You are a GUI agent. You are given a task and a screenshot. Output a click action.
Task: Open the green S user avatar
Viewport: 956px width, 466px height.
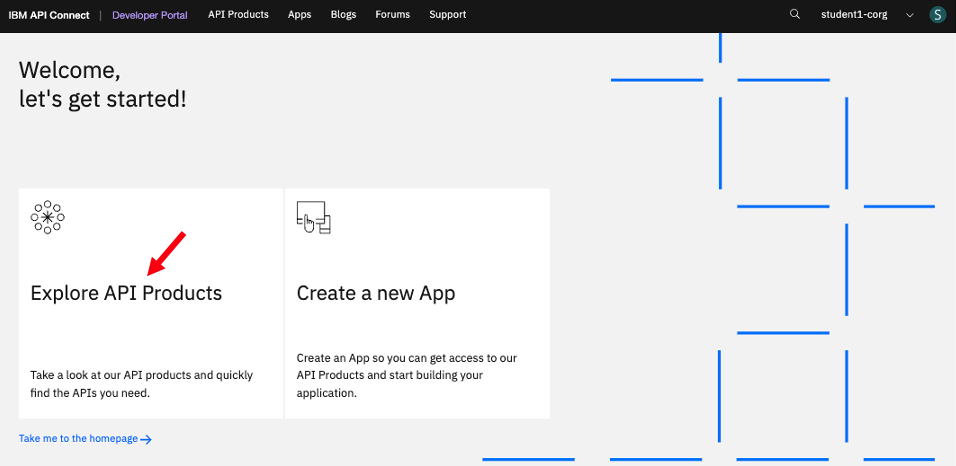(x=936, y=15)
